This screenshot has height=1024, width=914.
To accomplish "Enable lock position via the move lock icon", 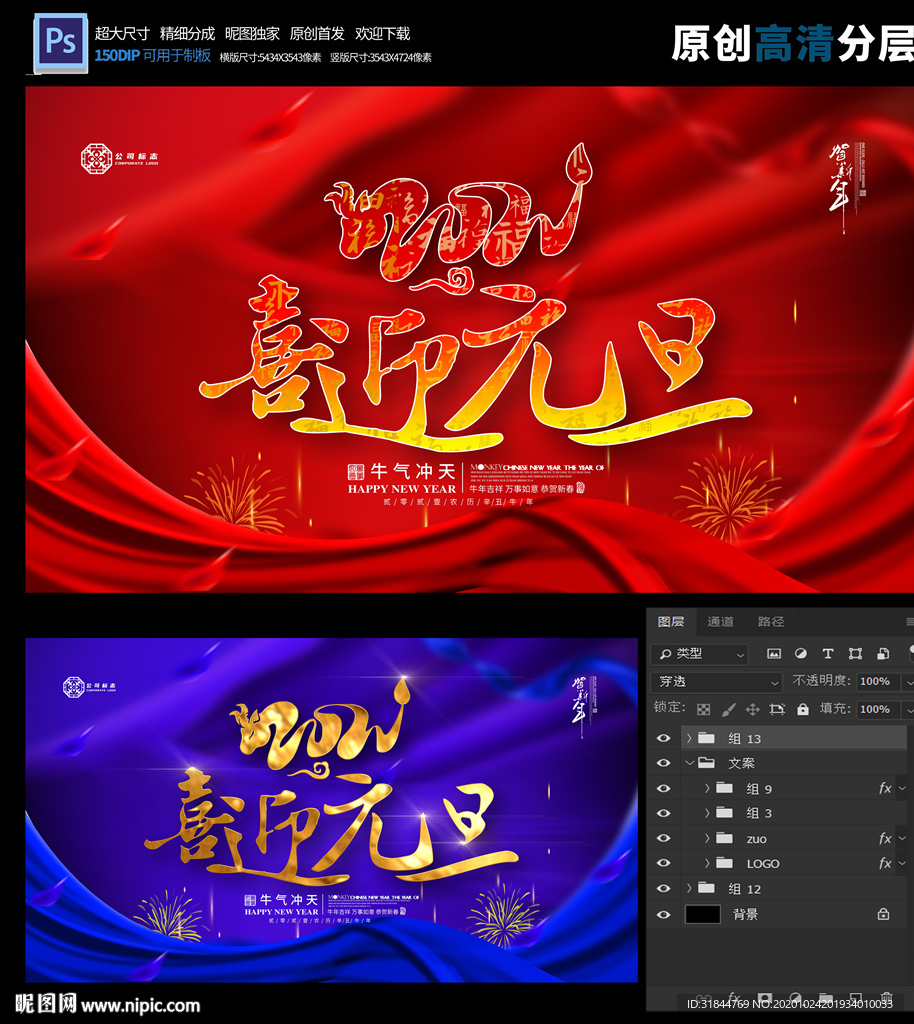I will [753, 710].
